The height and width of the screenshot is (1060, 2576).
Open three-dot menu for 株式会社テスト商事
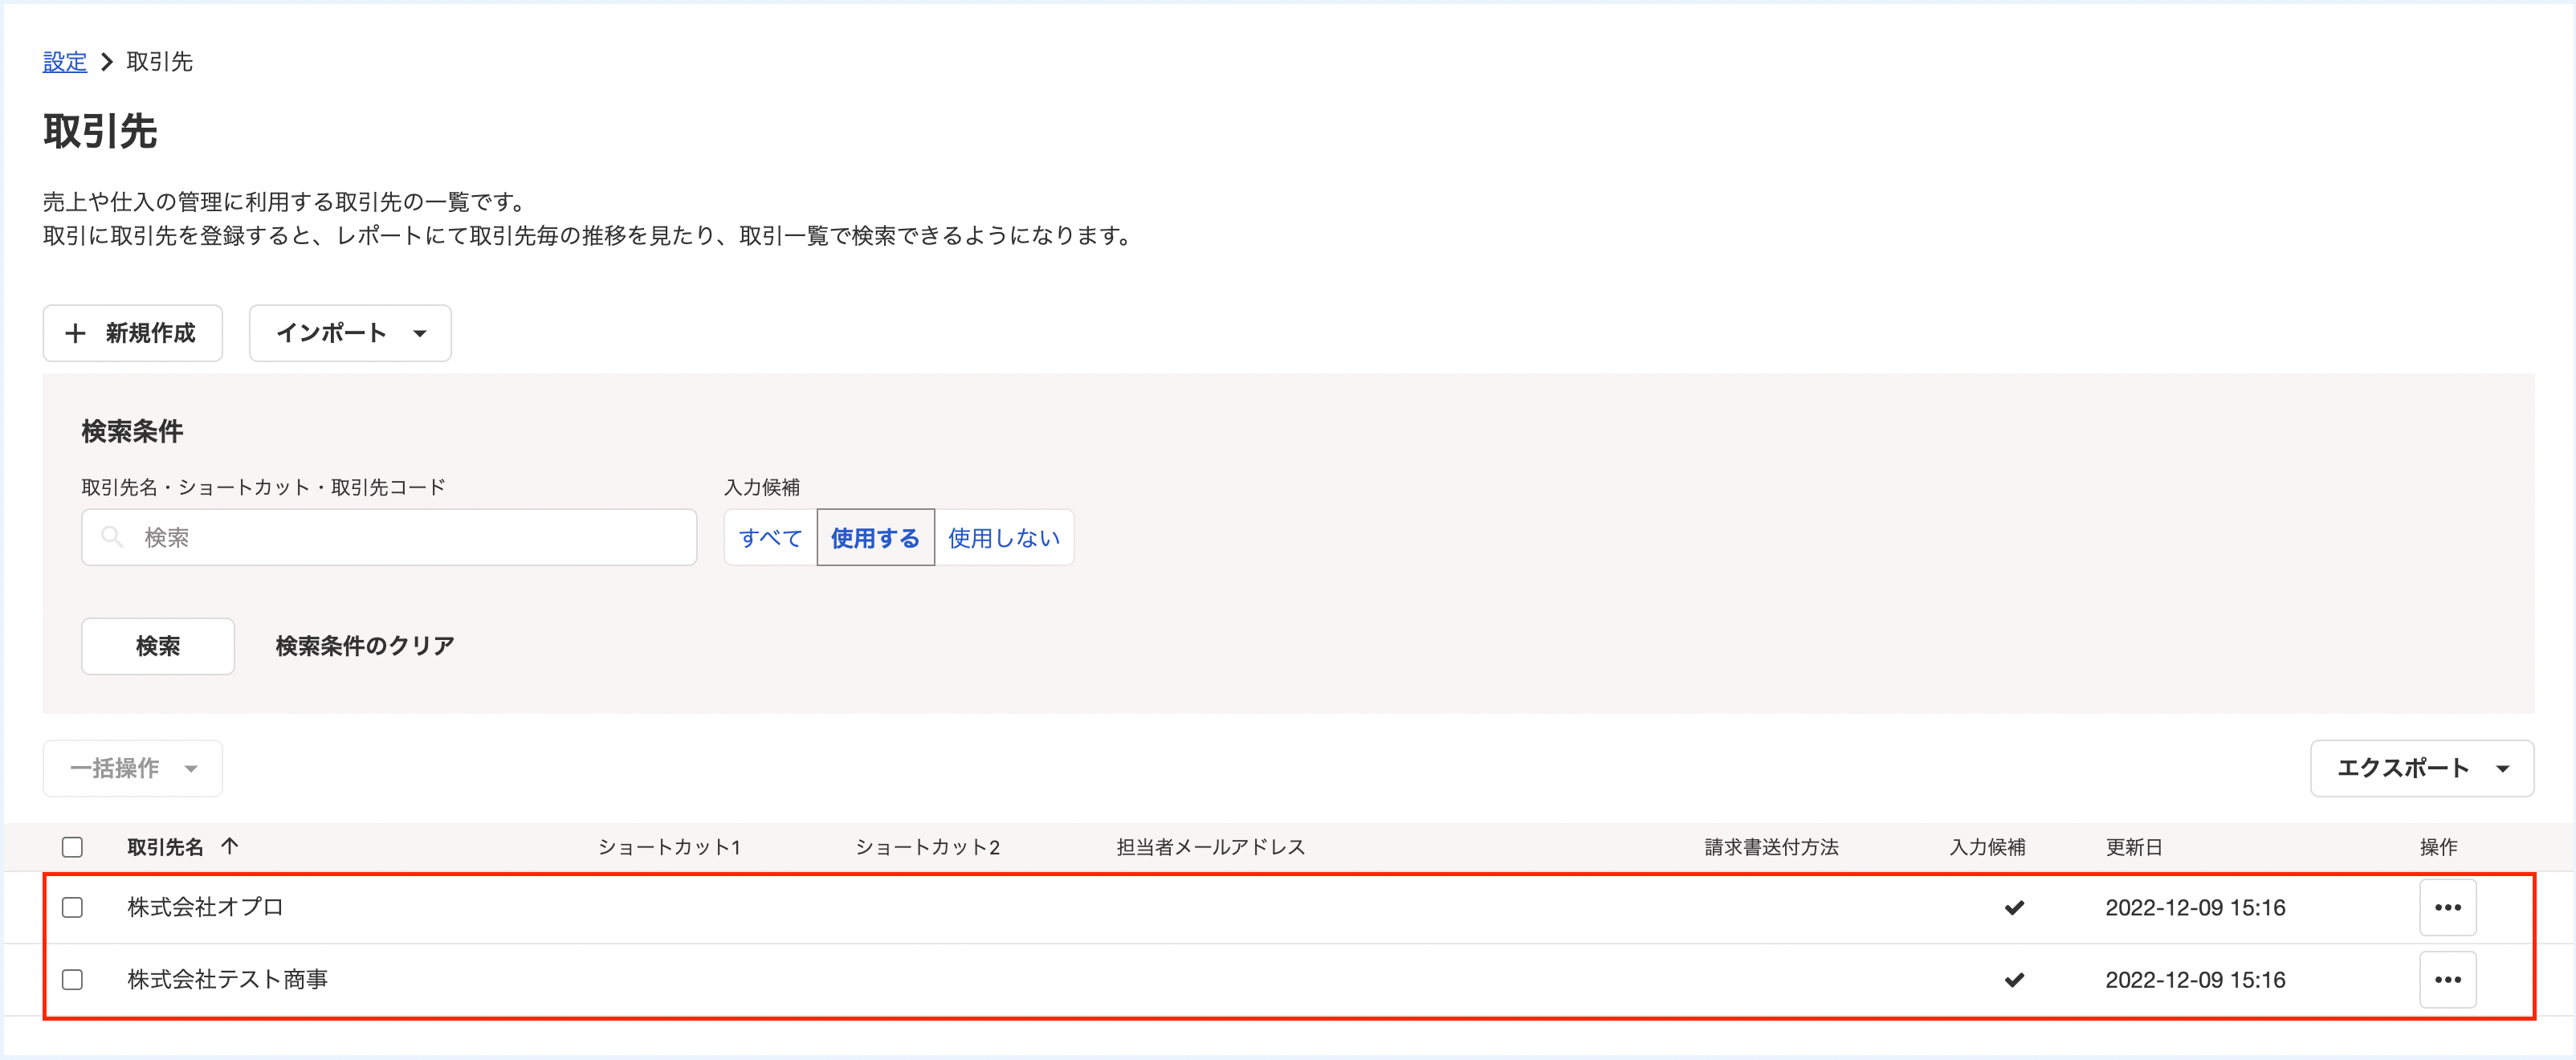pyautogui.click(x=2447, y=979)
